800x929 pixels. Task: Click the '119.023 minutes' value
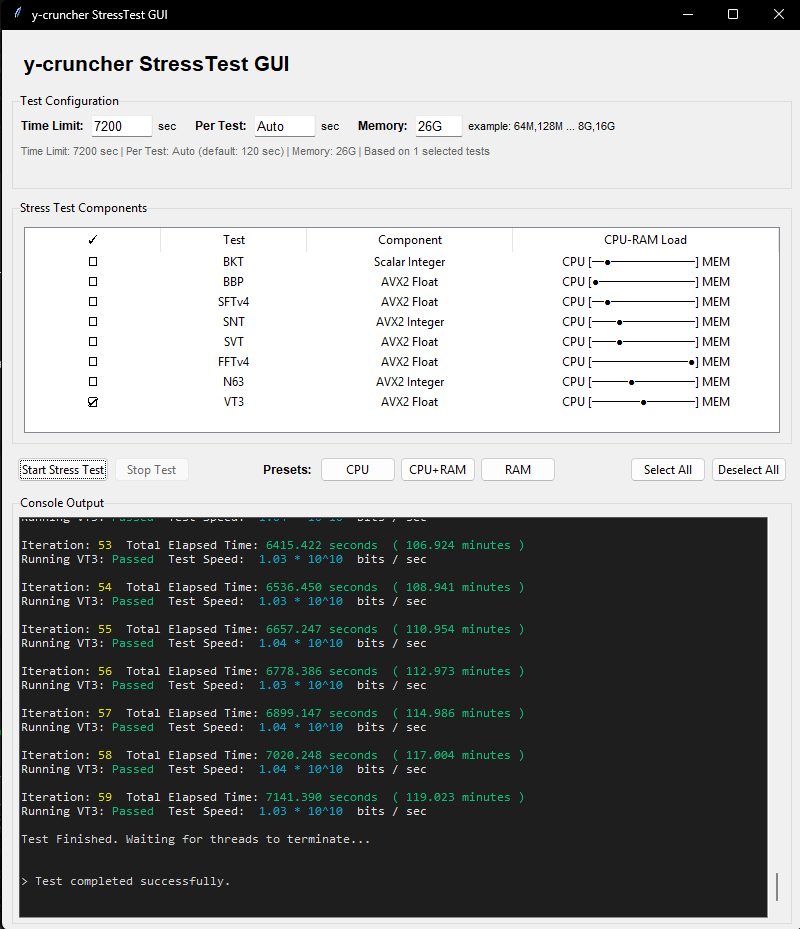click(x=458, y=797)
